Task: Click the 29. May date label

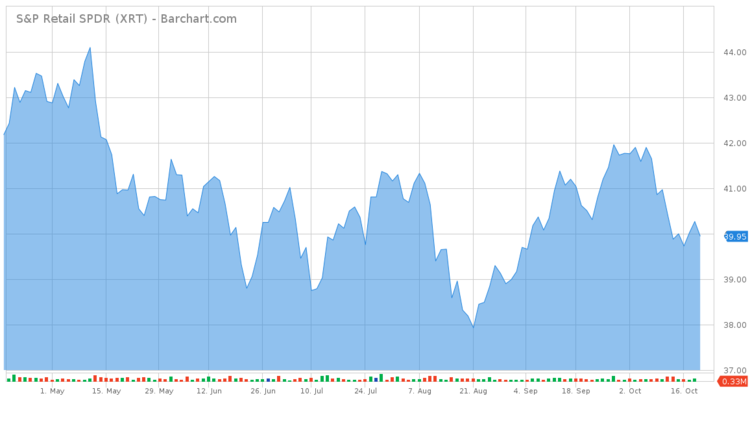Action: pyautogui.click(x=158, y=391)
